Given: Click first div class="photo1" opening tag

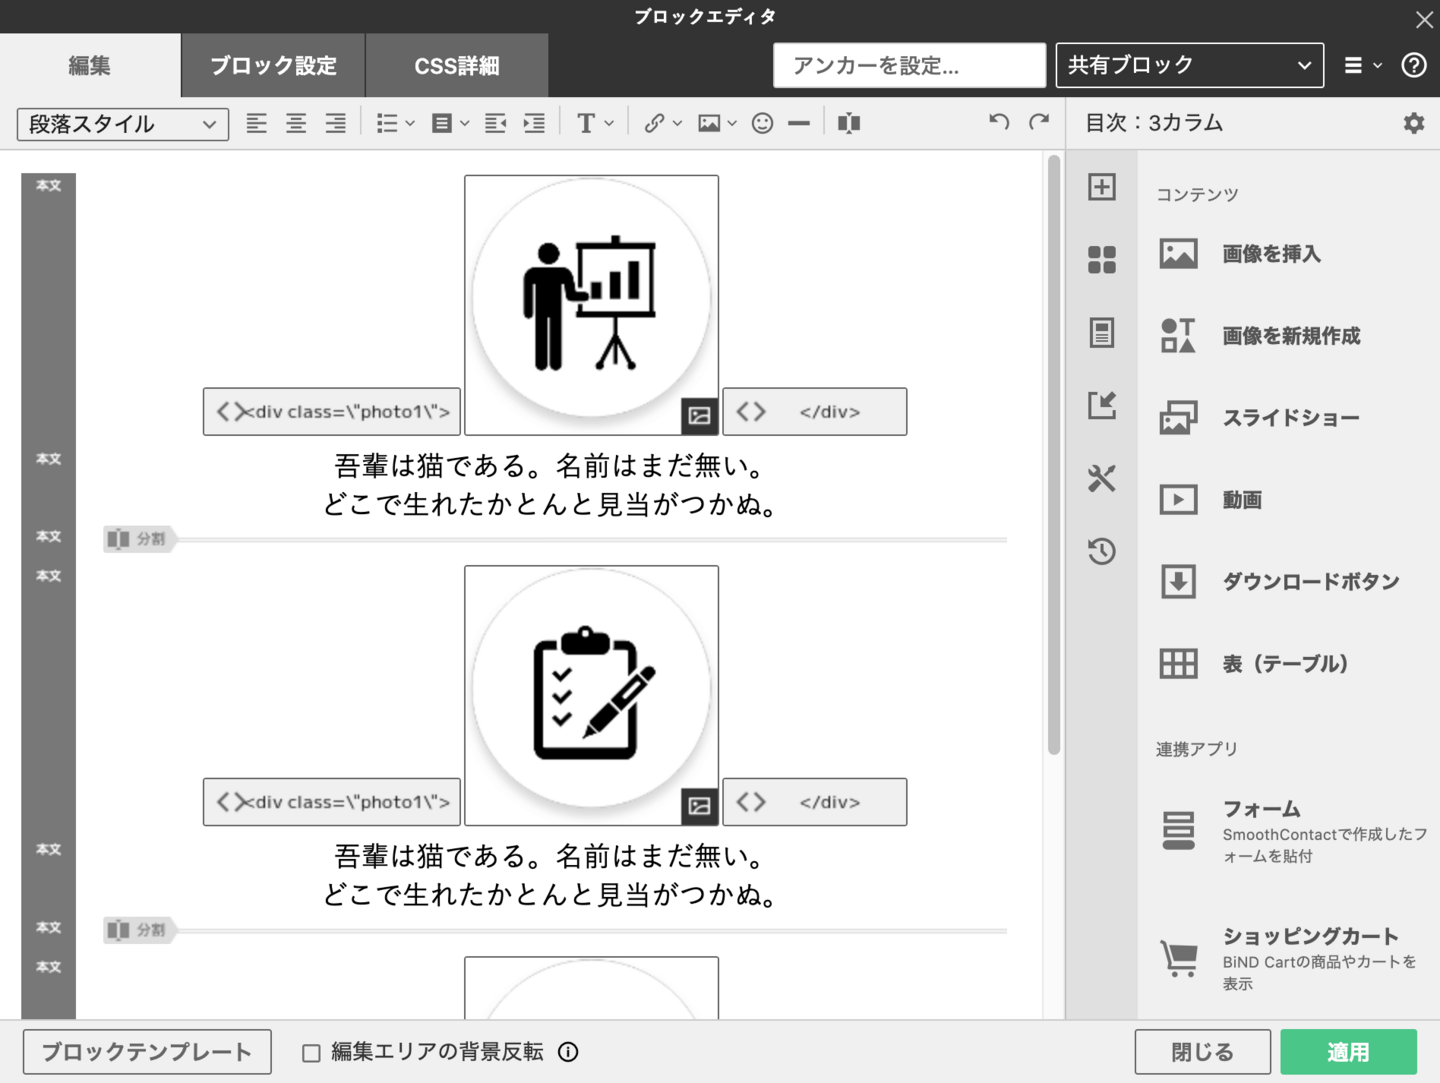Looking at the screenshot, I should tap(332, 412).
